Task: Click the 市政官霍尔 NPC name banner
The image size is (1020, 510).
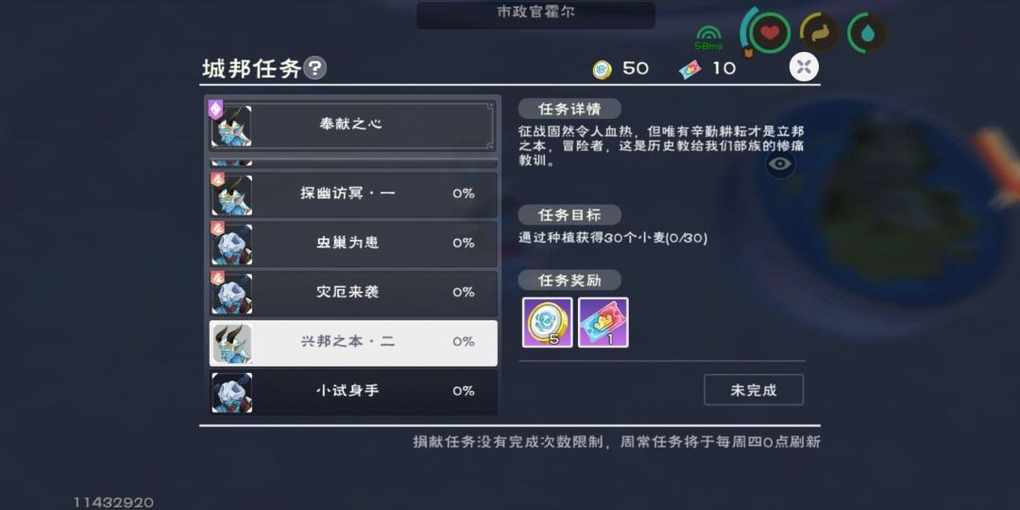Action: (535, 14)
